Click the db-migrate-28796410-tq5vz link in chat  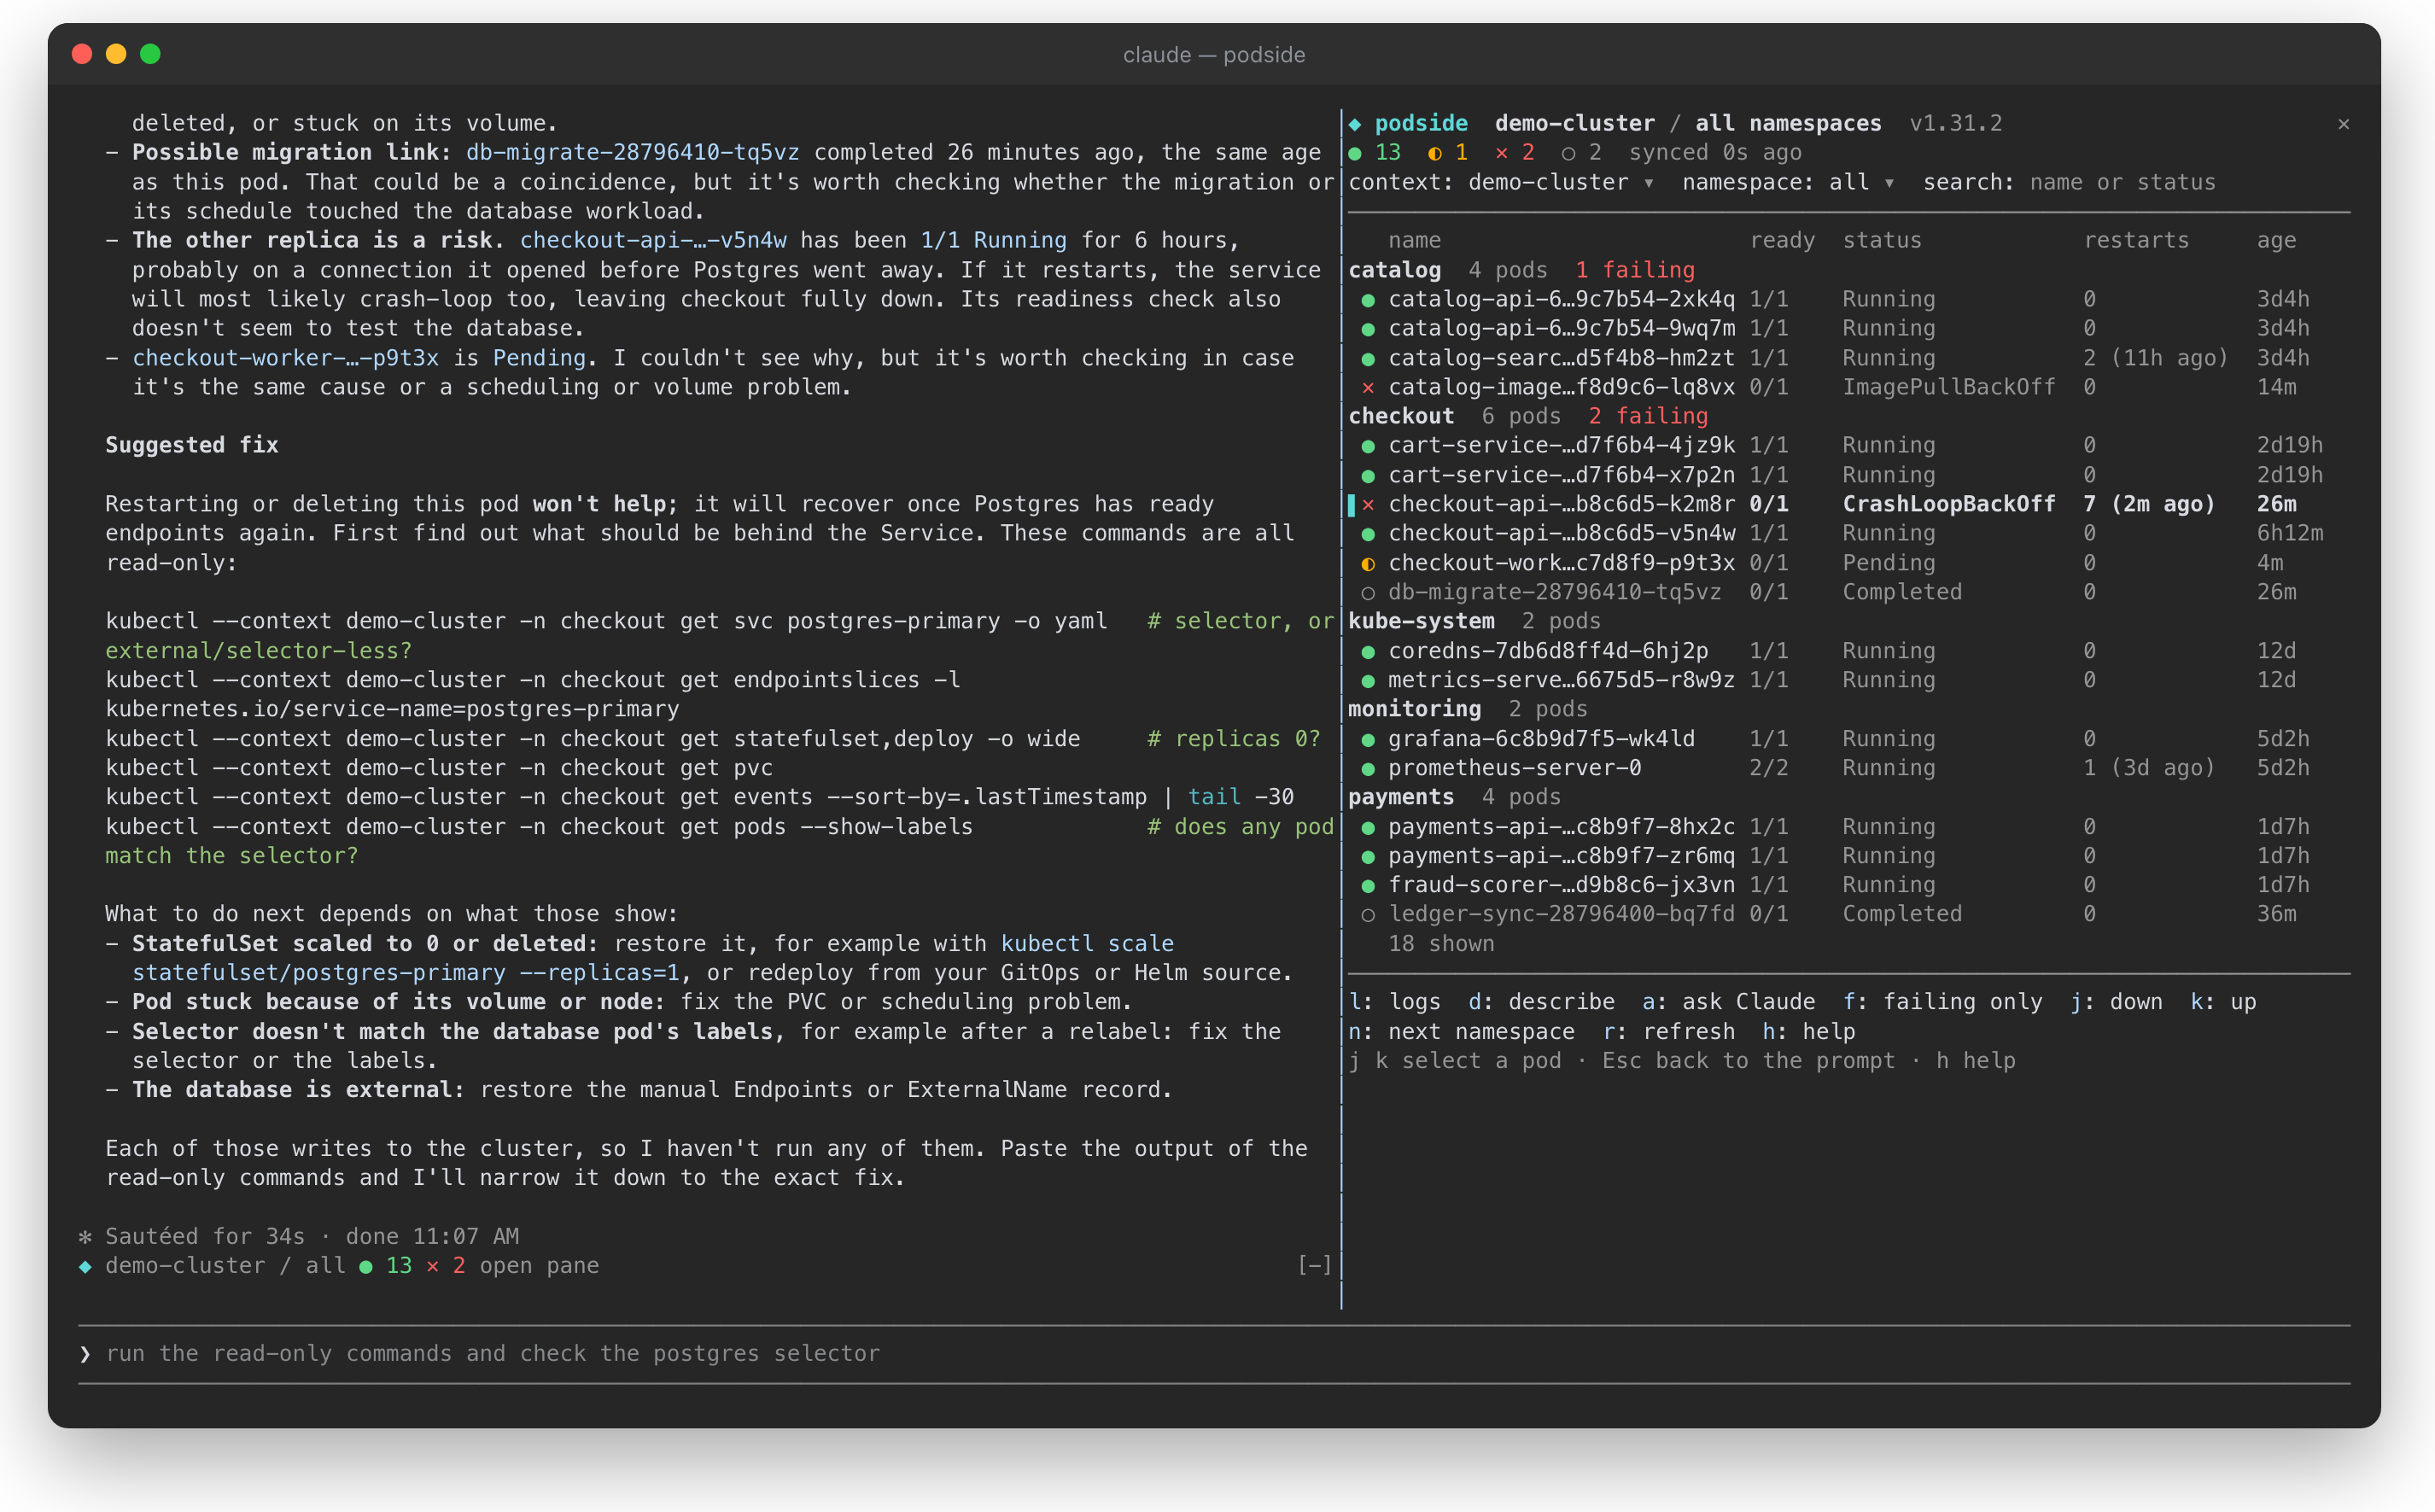coord(632,153)
